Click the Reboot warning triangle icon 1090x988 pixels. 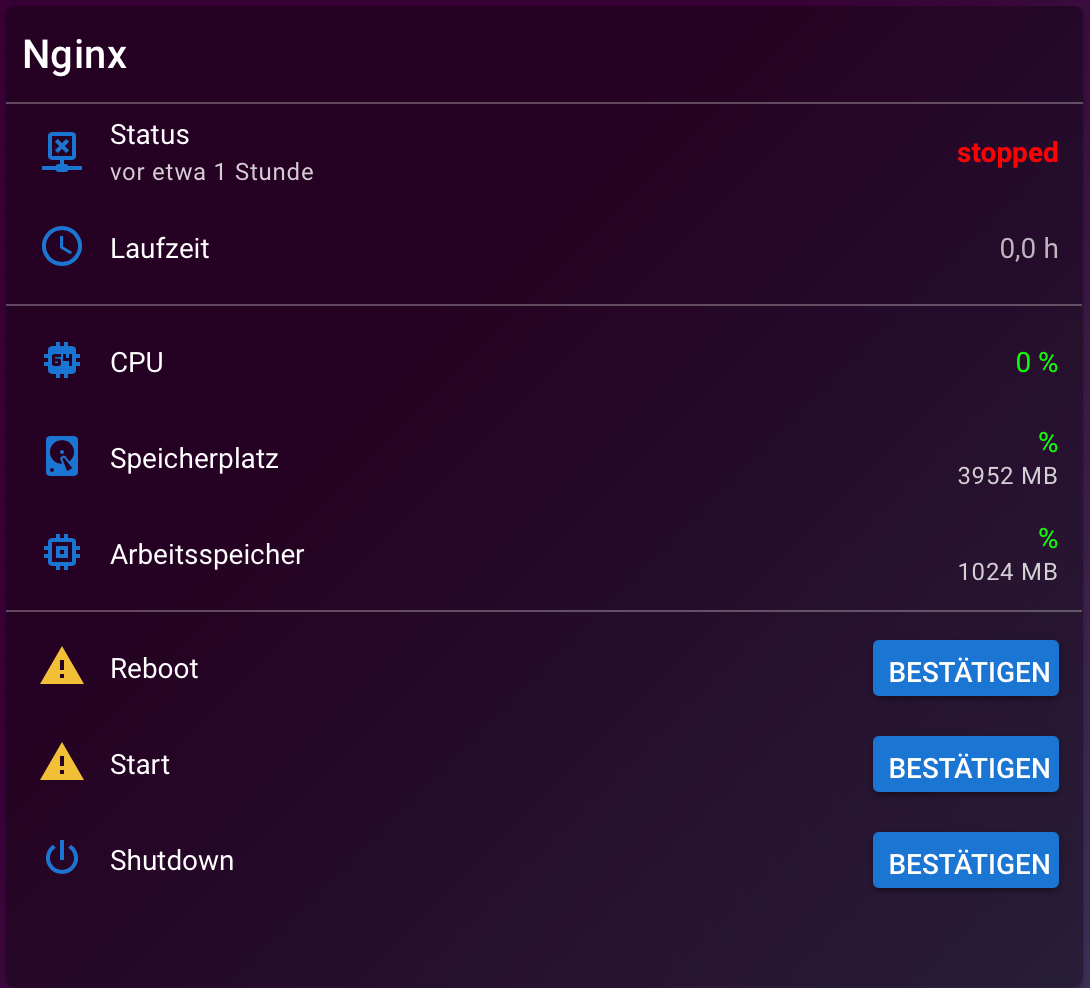click(62, 666)
